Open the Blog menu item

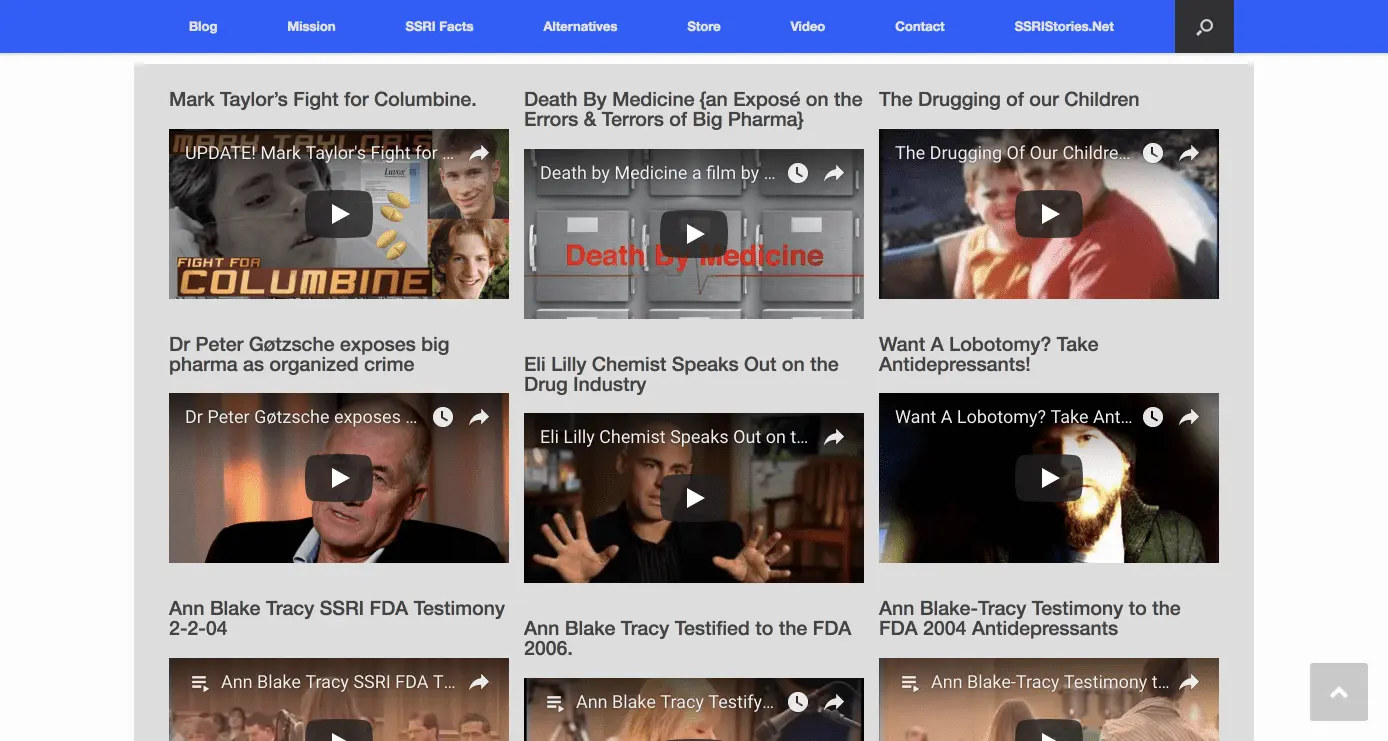(203, 26)
